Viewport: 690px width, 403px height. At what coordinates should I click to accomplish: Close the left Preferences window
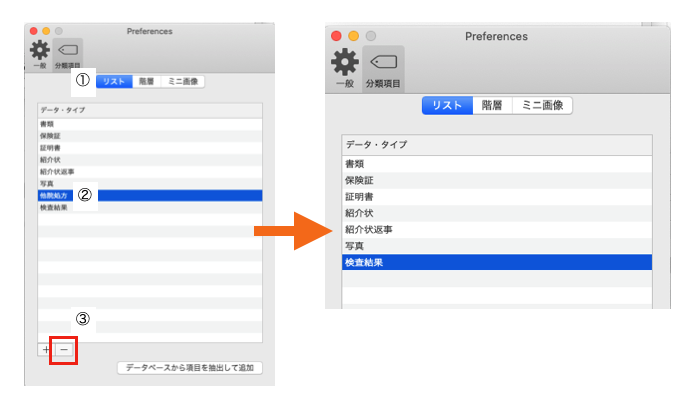pyautogui.click(x=33, y=32)
